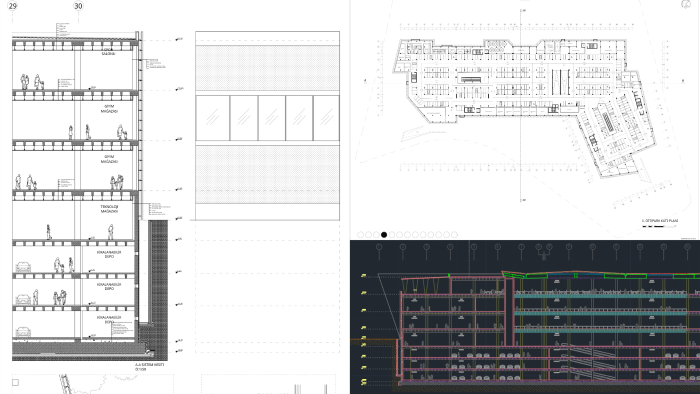Go to the first slide dot
Viewport: 700px width, 394px height.
coord(361,235)
